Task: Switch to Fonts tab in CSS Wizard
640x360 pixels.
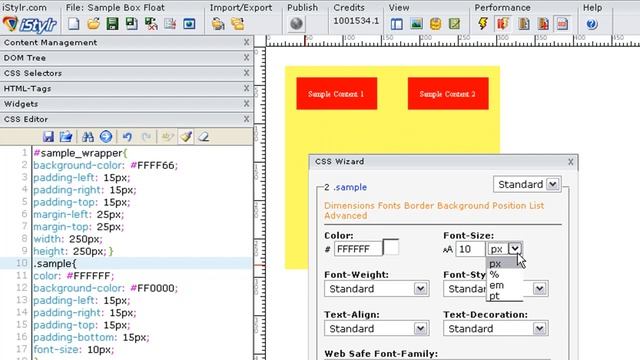Action: [389, 206]
